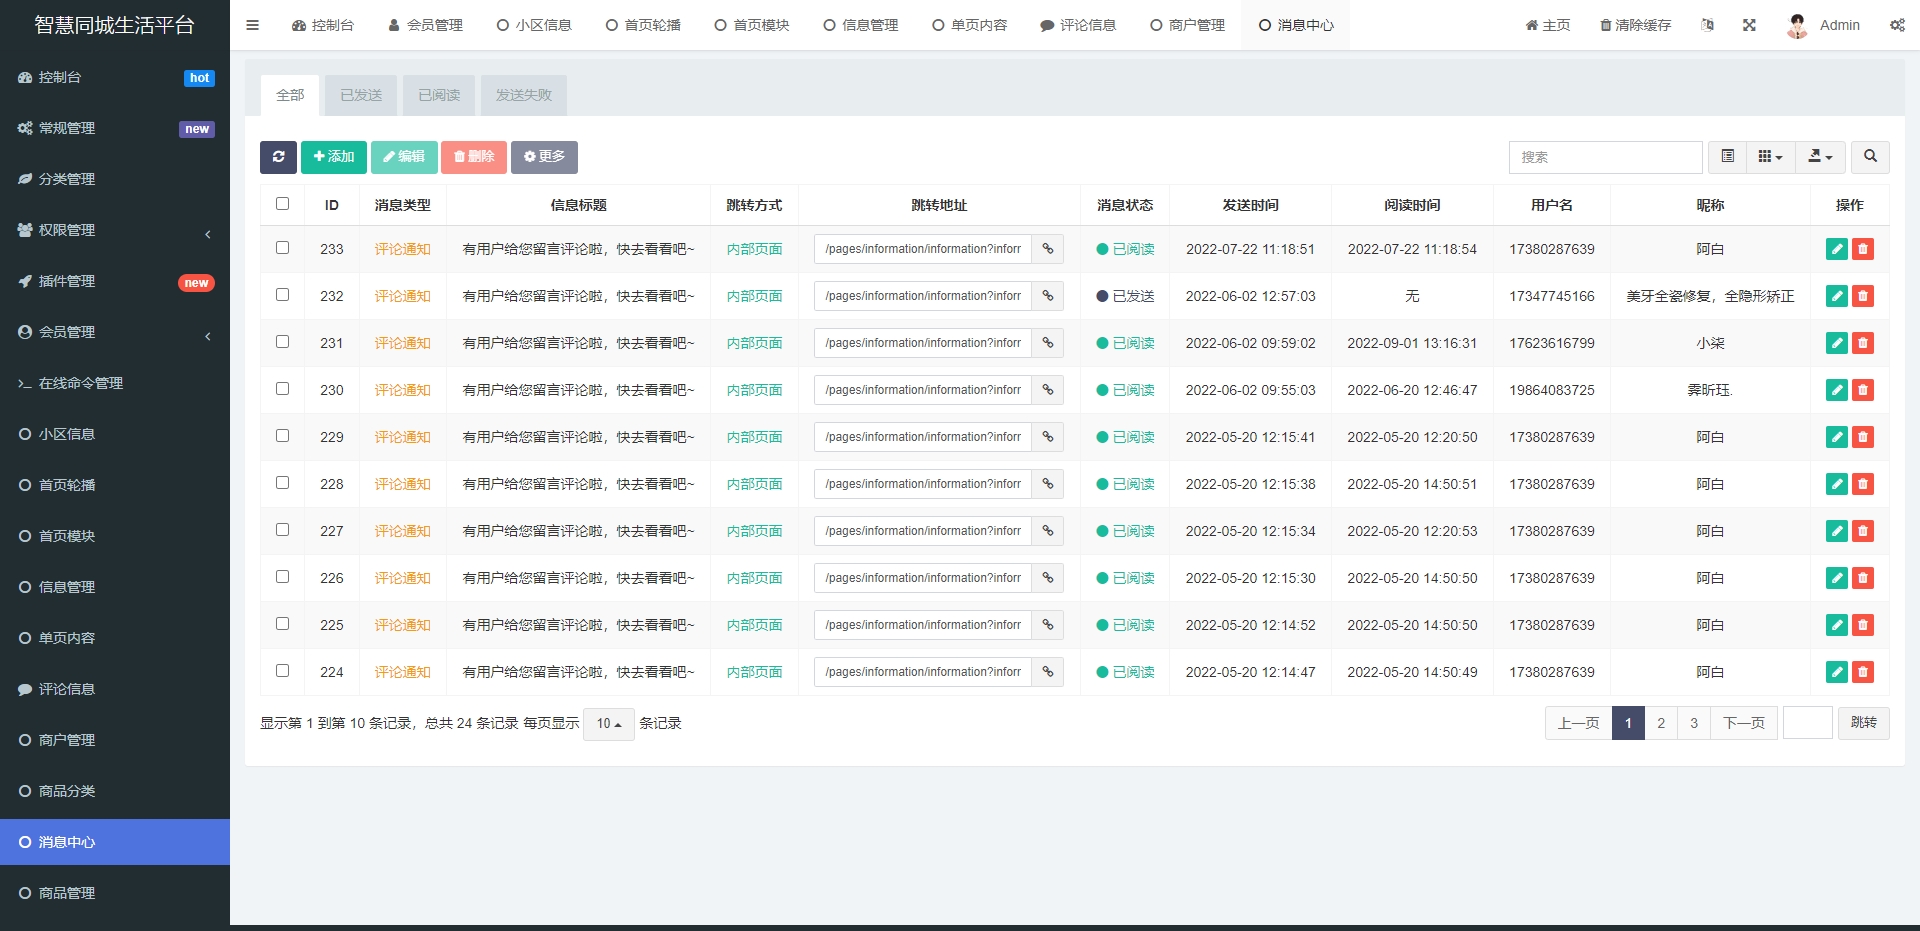Click the 搜索 search input field
The height and width of the screenshot is (931, 1920).
click(1605, 157)
